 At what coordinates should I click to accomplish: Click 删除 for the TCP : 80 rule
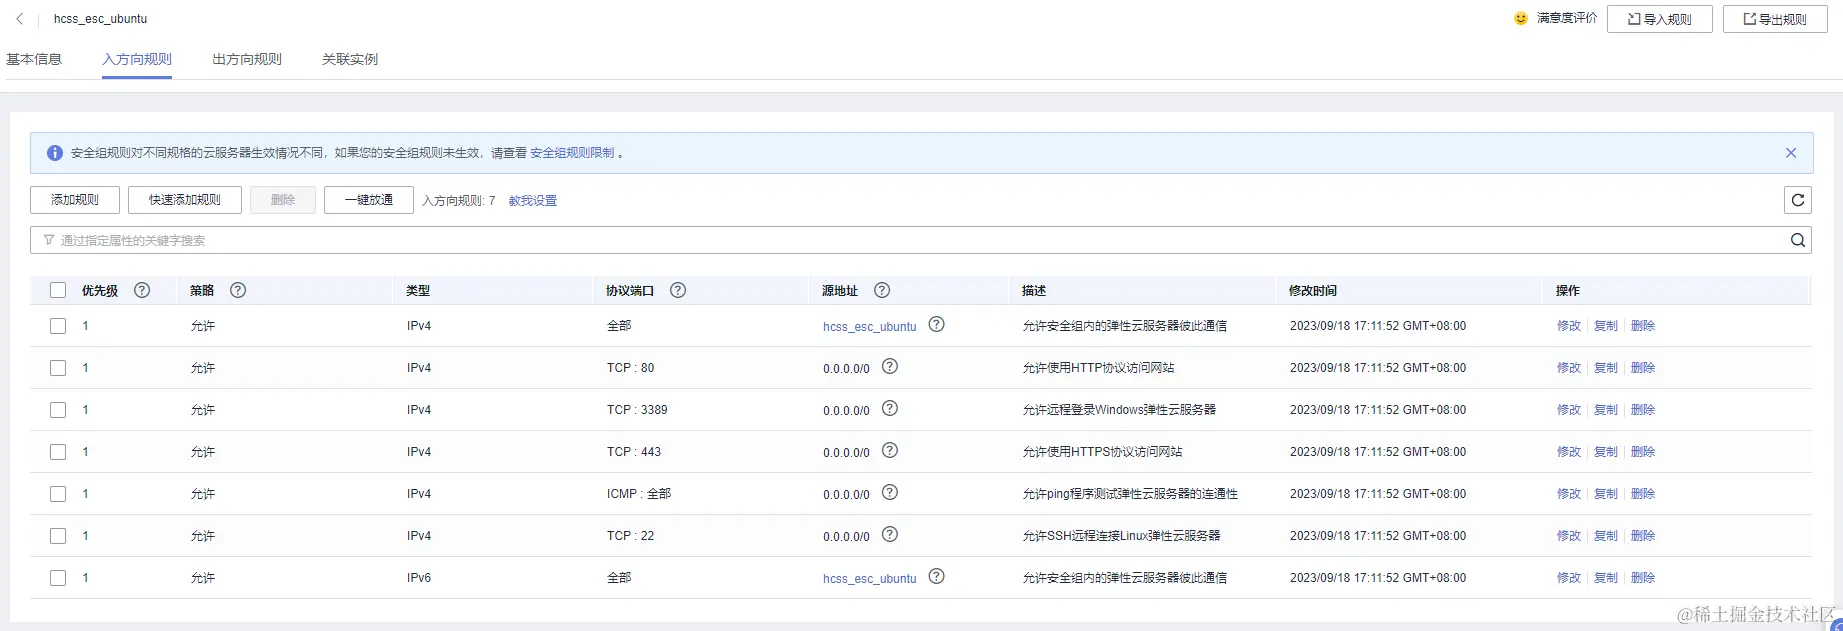(x=1643, y=368)
